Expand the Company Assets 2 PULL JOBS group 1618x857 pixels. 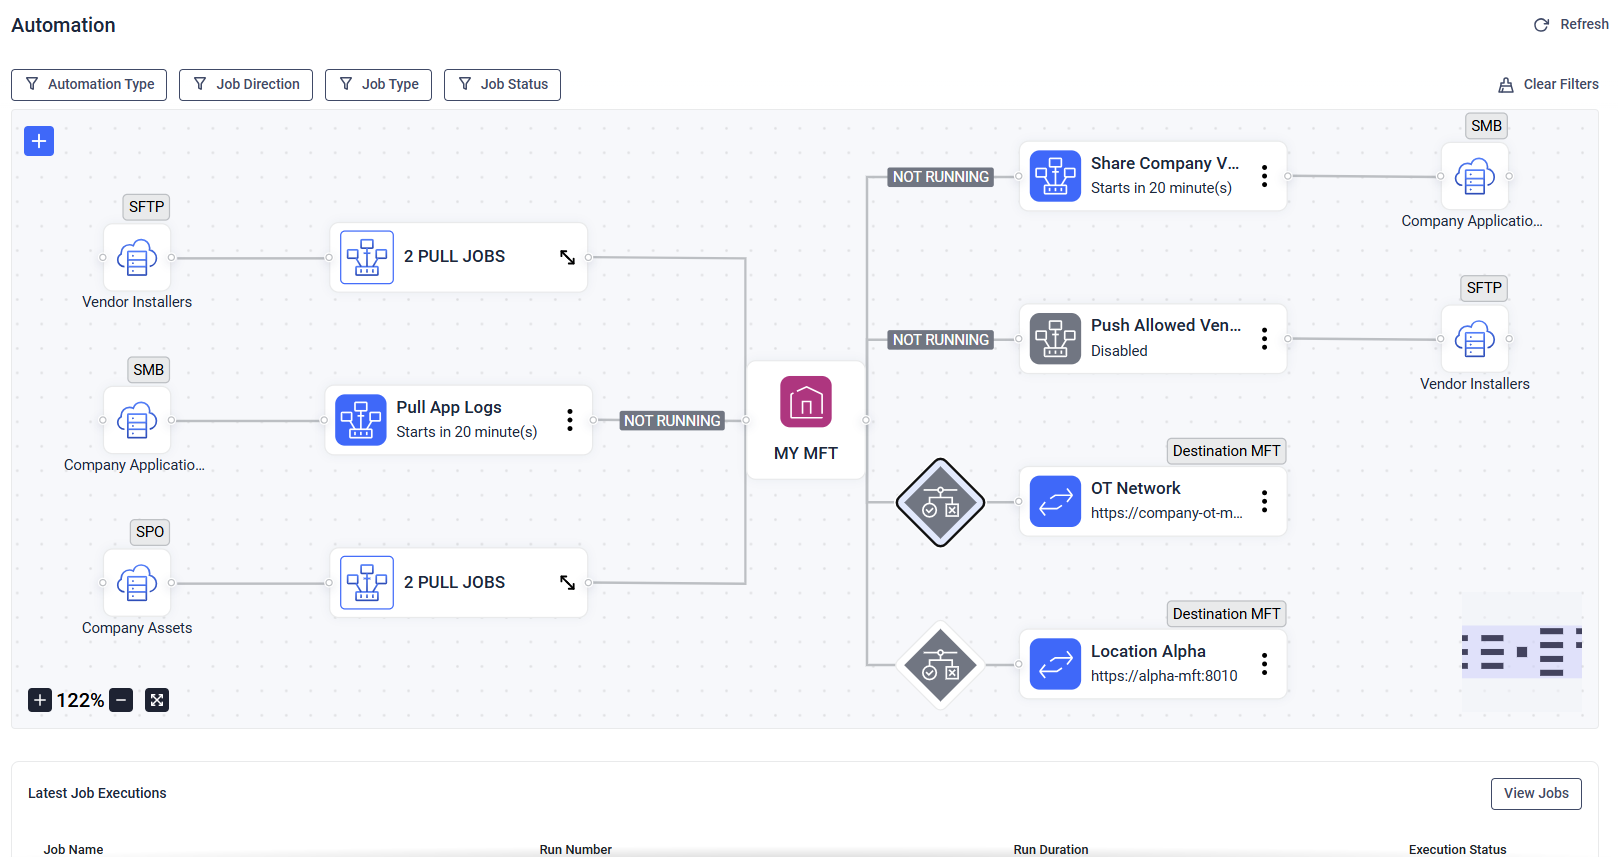click(x=567, y=582)
